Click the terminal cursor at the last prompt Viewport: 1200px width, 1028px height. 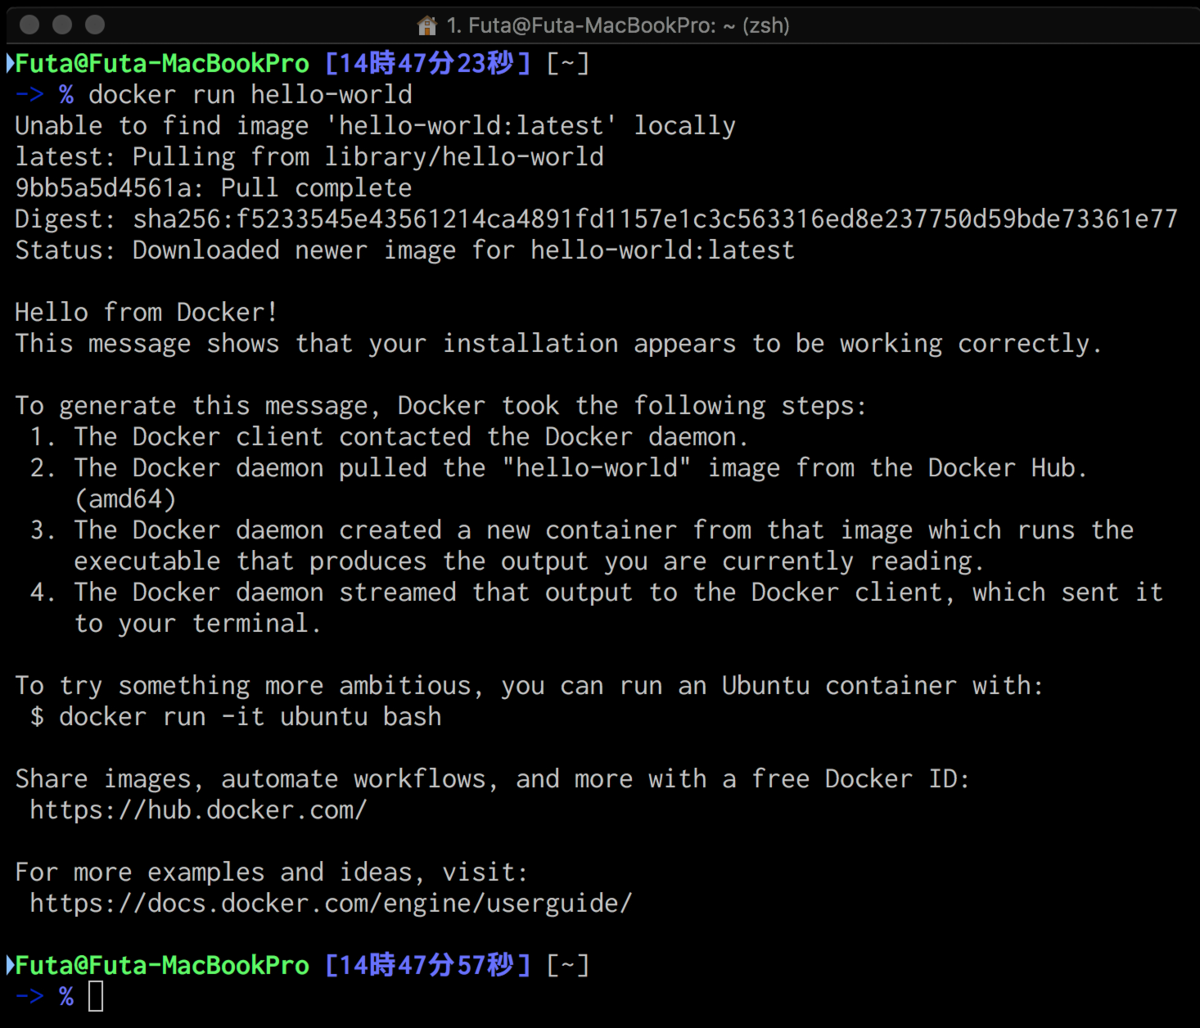click(96, 996)
